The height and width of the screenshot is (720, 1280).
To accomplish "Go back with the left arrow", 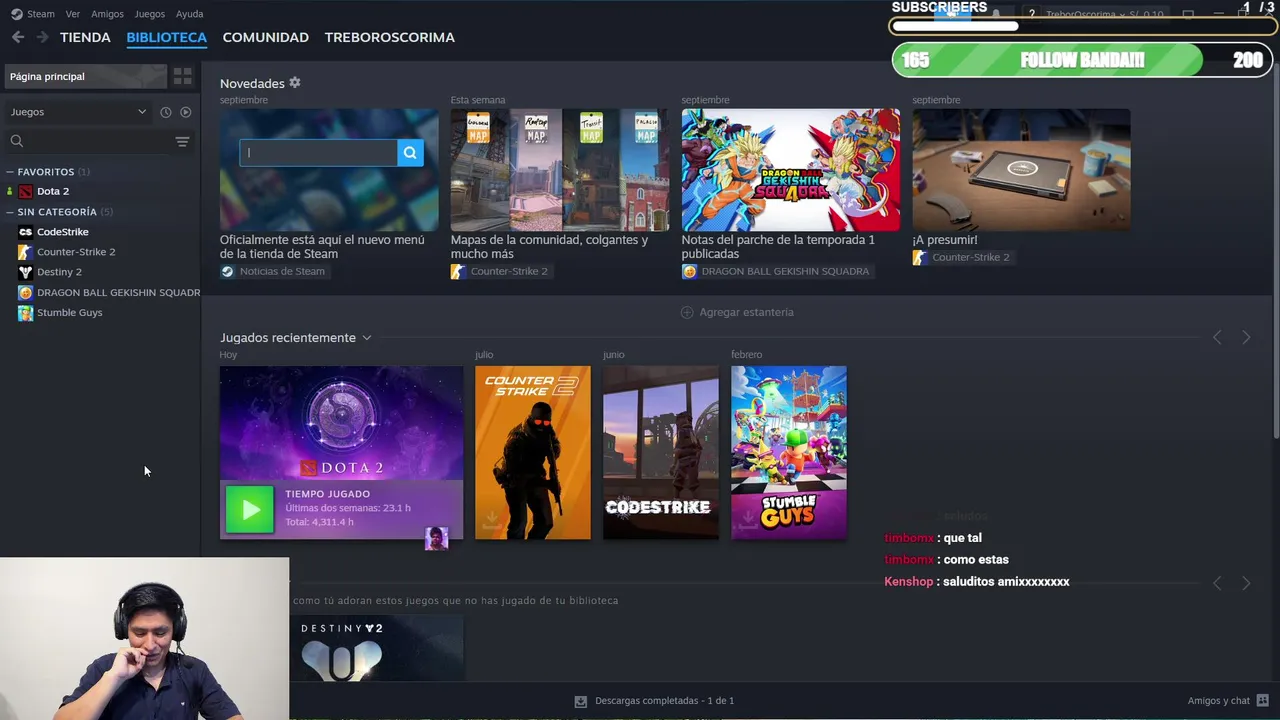I will [18, 37].
